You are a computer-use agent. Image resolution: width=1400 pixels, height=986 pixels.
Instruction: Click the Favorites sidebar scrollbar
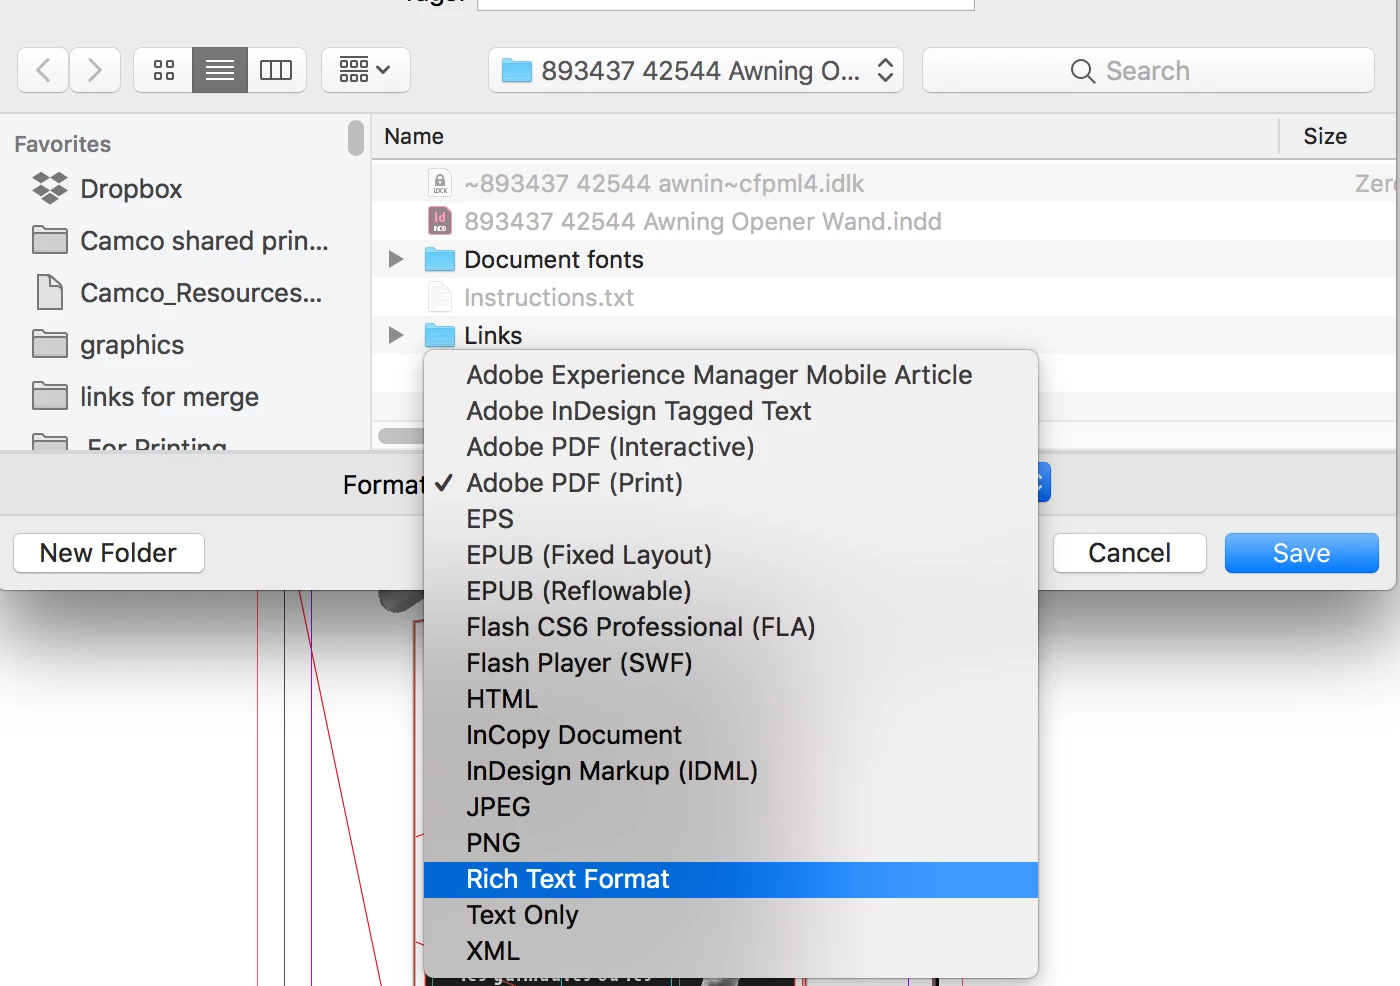tap(356, 138)
